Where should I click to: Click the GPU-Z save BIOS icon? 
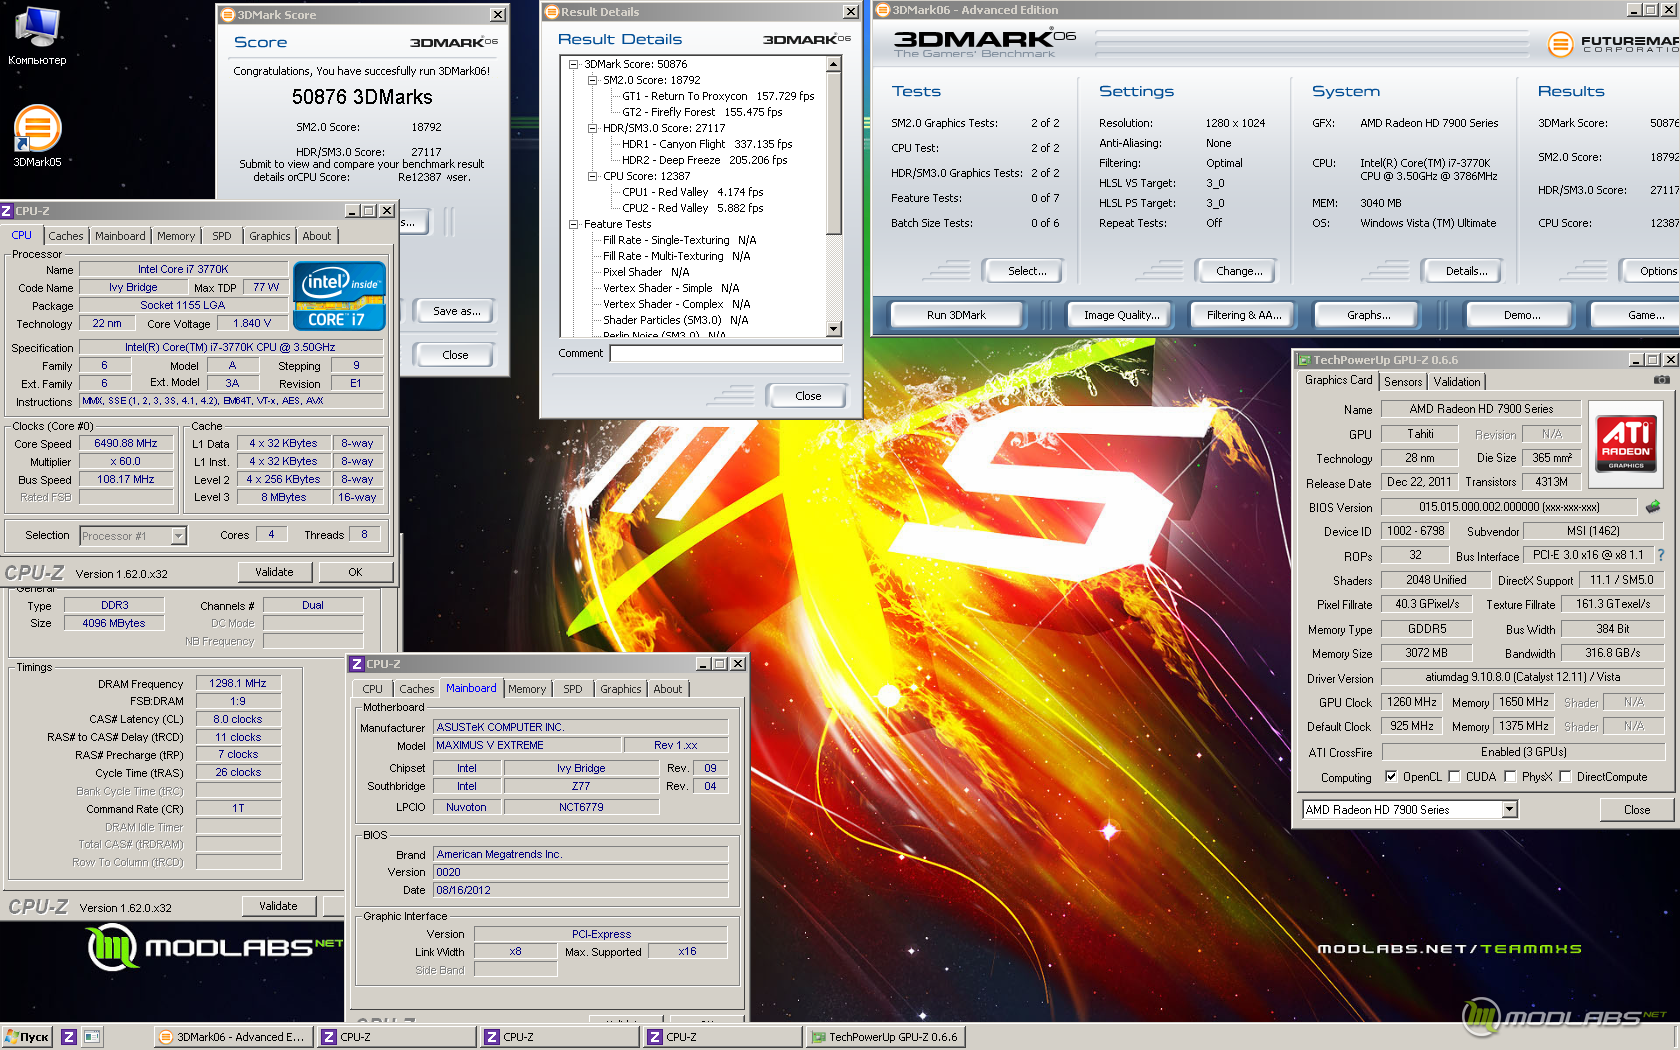(x=1652, y=507)
